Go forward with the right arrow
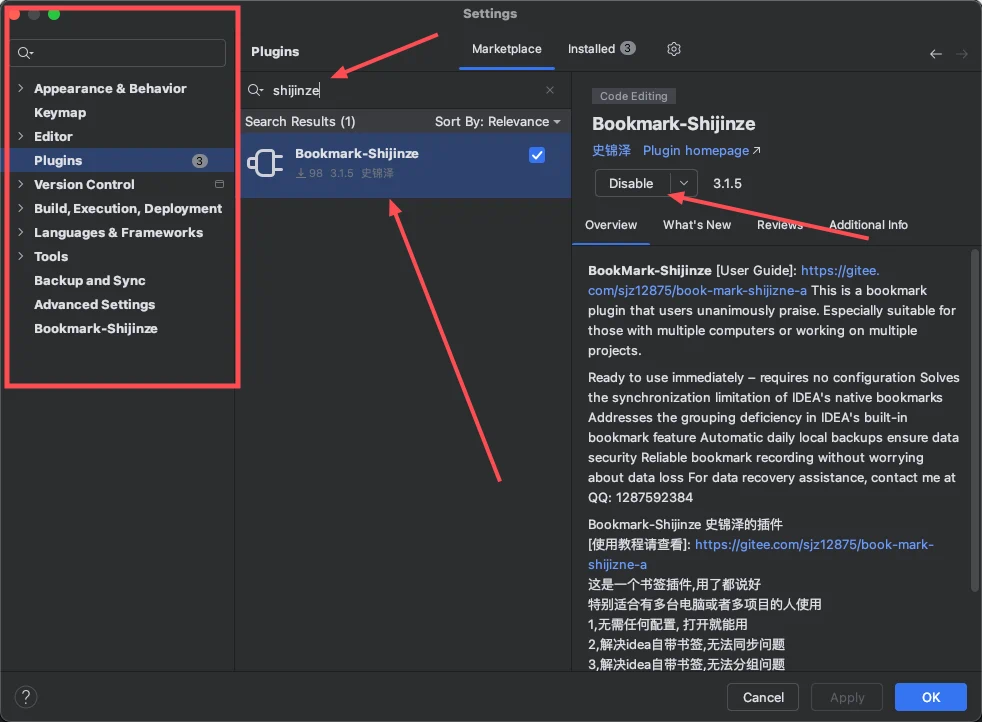 click(961, 54)
